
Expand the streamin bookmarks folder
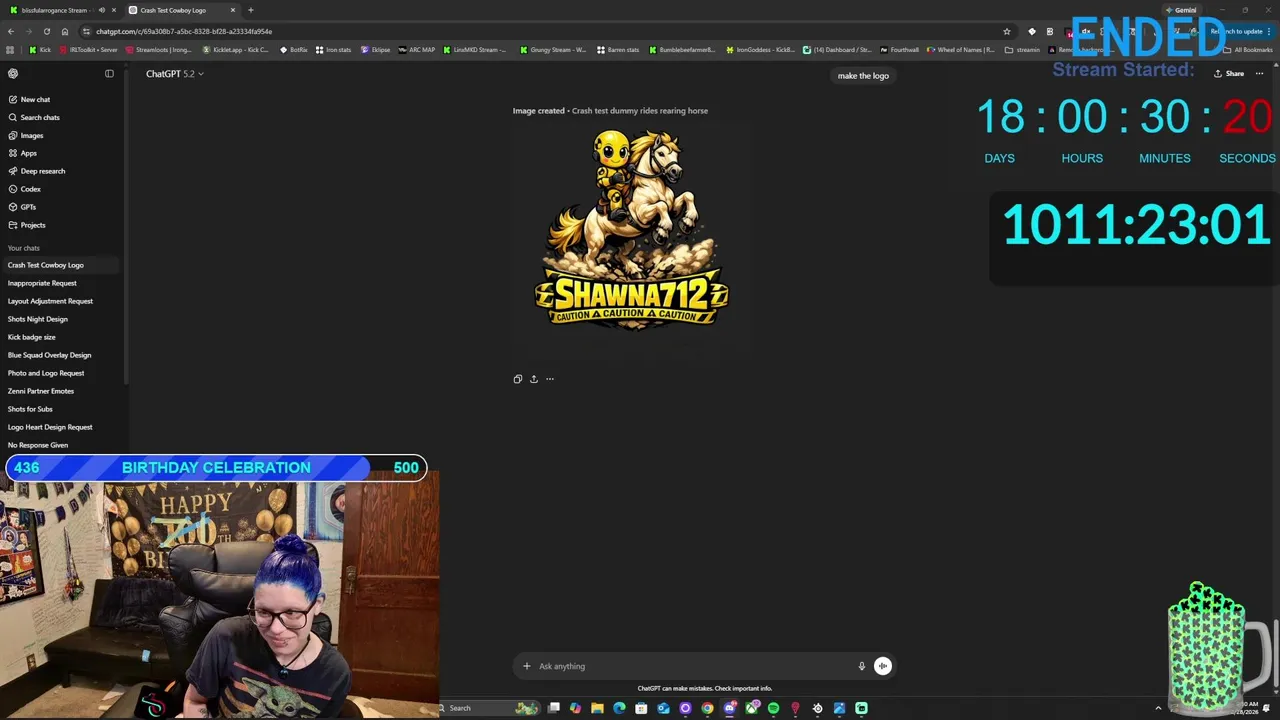[1023, 49]
